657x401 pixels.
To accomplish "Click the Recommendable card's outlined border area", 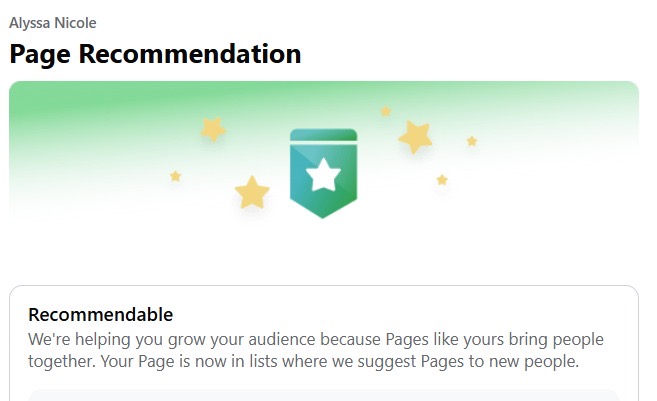I will [324, 343].
